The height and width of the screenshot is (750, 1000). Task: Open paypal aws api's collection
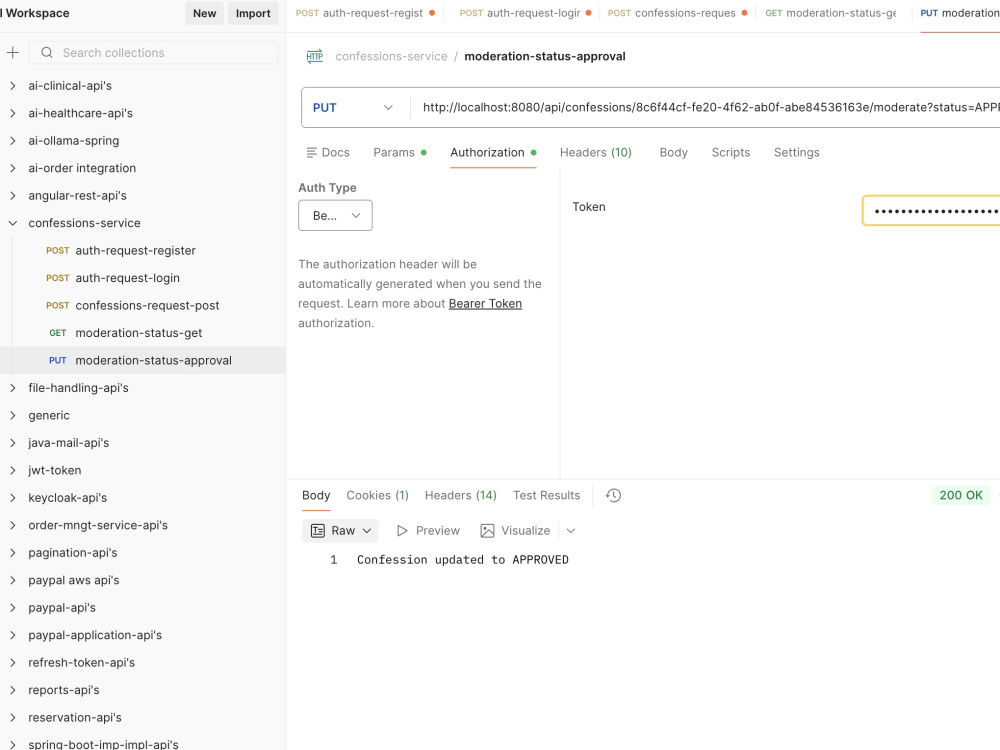73,580
